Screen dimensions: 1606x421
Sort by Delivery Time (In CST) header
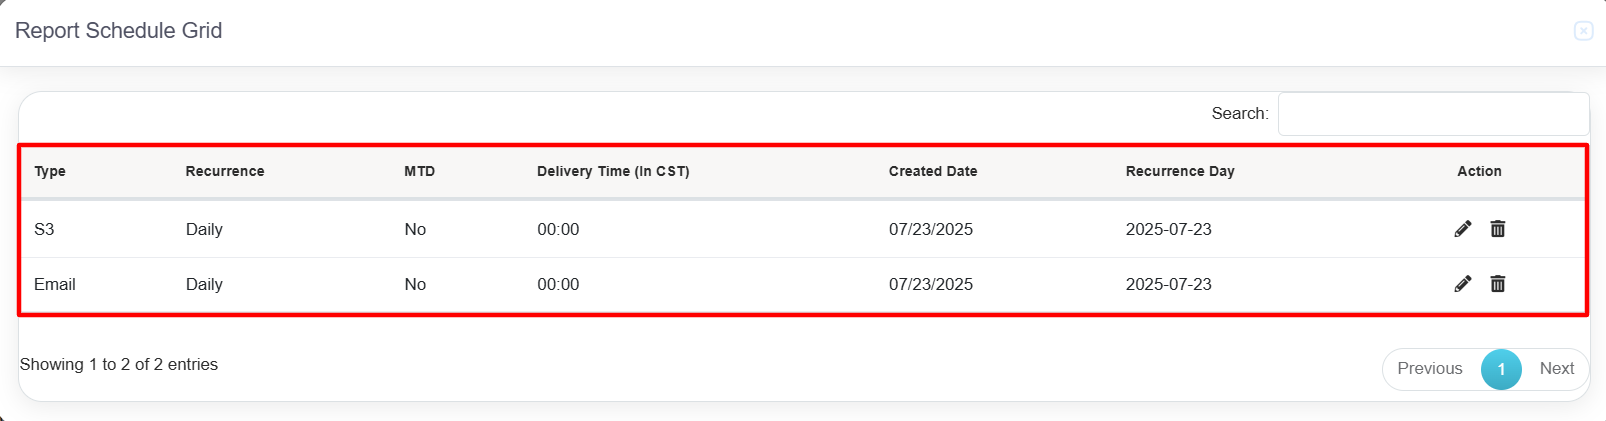pos(613,171)
